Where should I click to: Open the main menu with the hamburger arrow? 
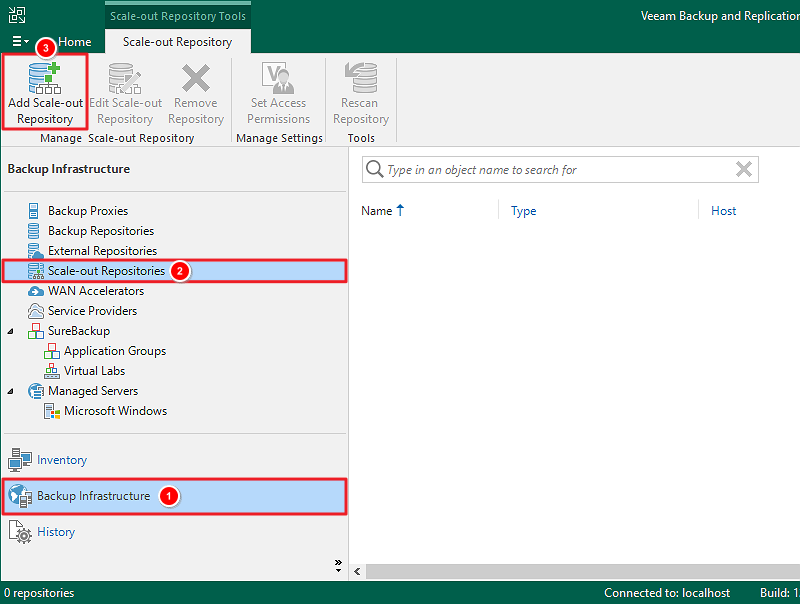(20, 41)
